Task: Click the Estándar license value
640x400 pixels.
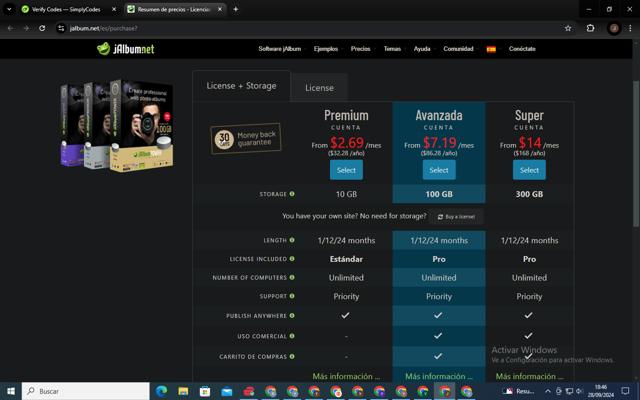Action: click(346, 259)
